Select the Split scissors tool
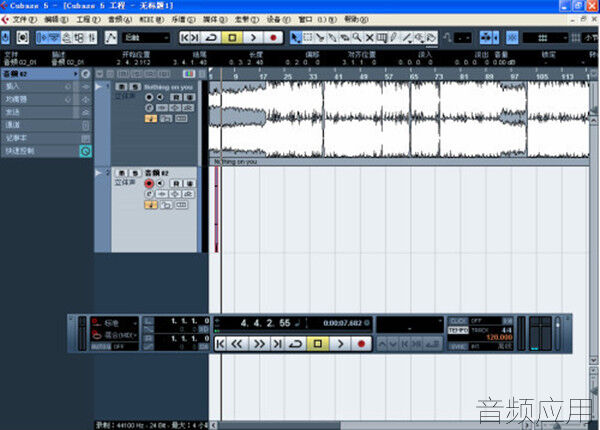Screen dimensions: 600x430 pos(320,37)
